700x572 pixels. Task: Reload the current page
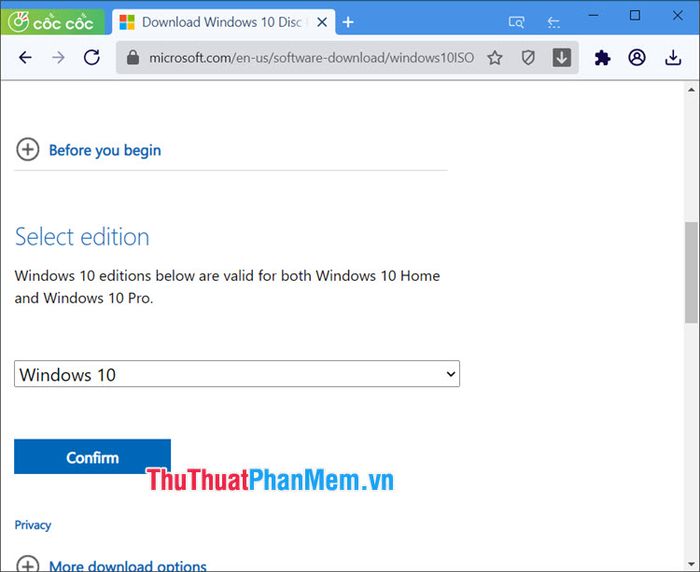point(92,58)
